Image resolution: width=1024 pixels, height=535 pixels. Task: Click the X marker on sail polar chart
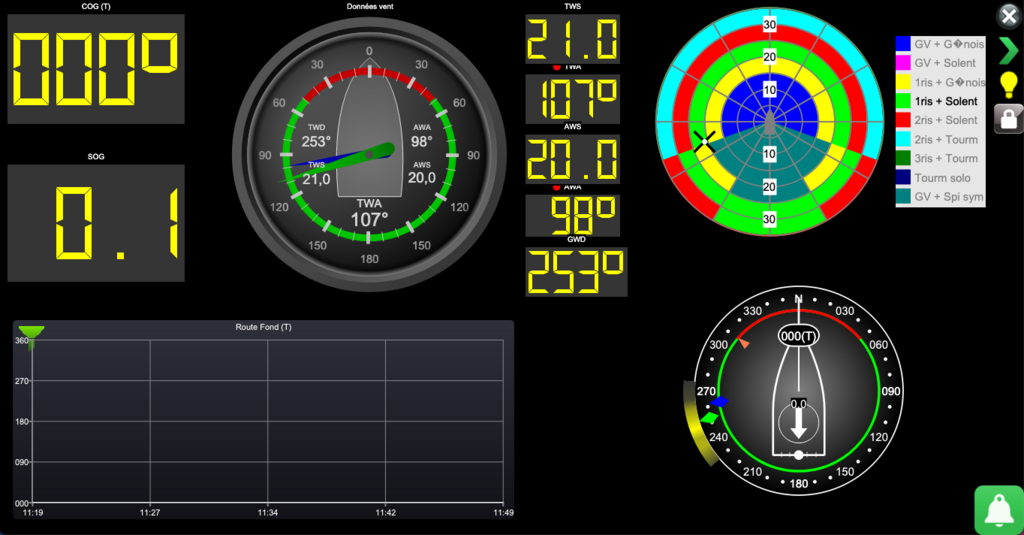point(704,142)
